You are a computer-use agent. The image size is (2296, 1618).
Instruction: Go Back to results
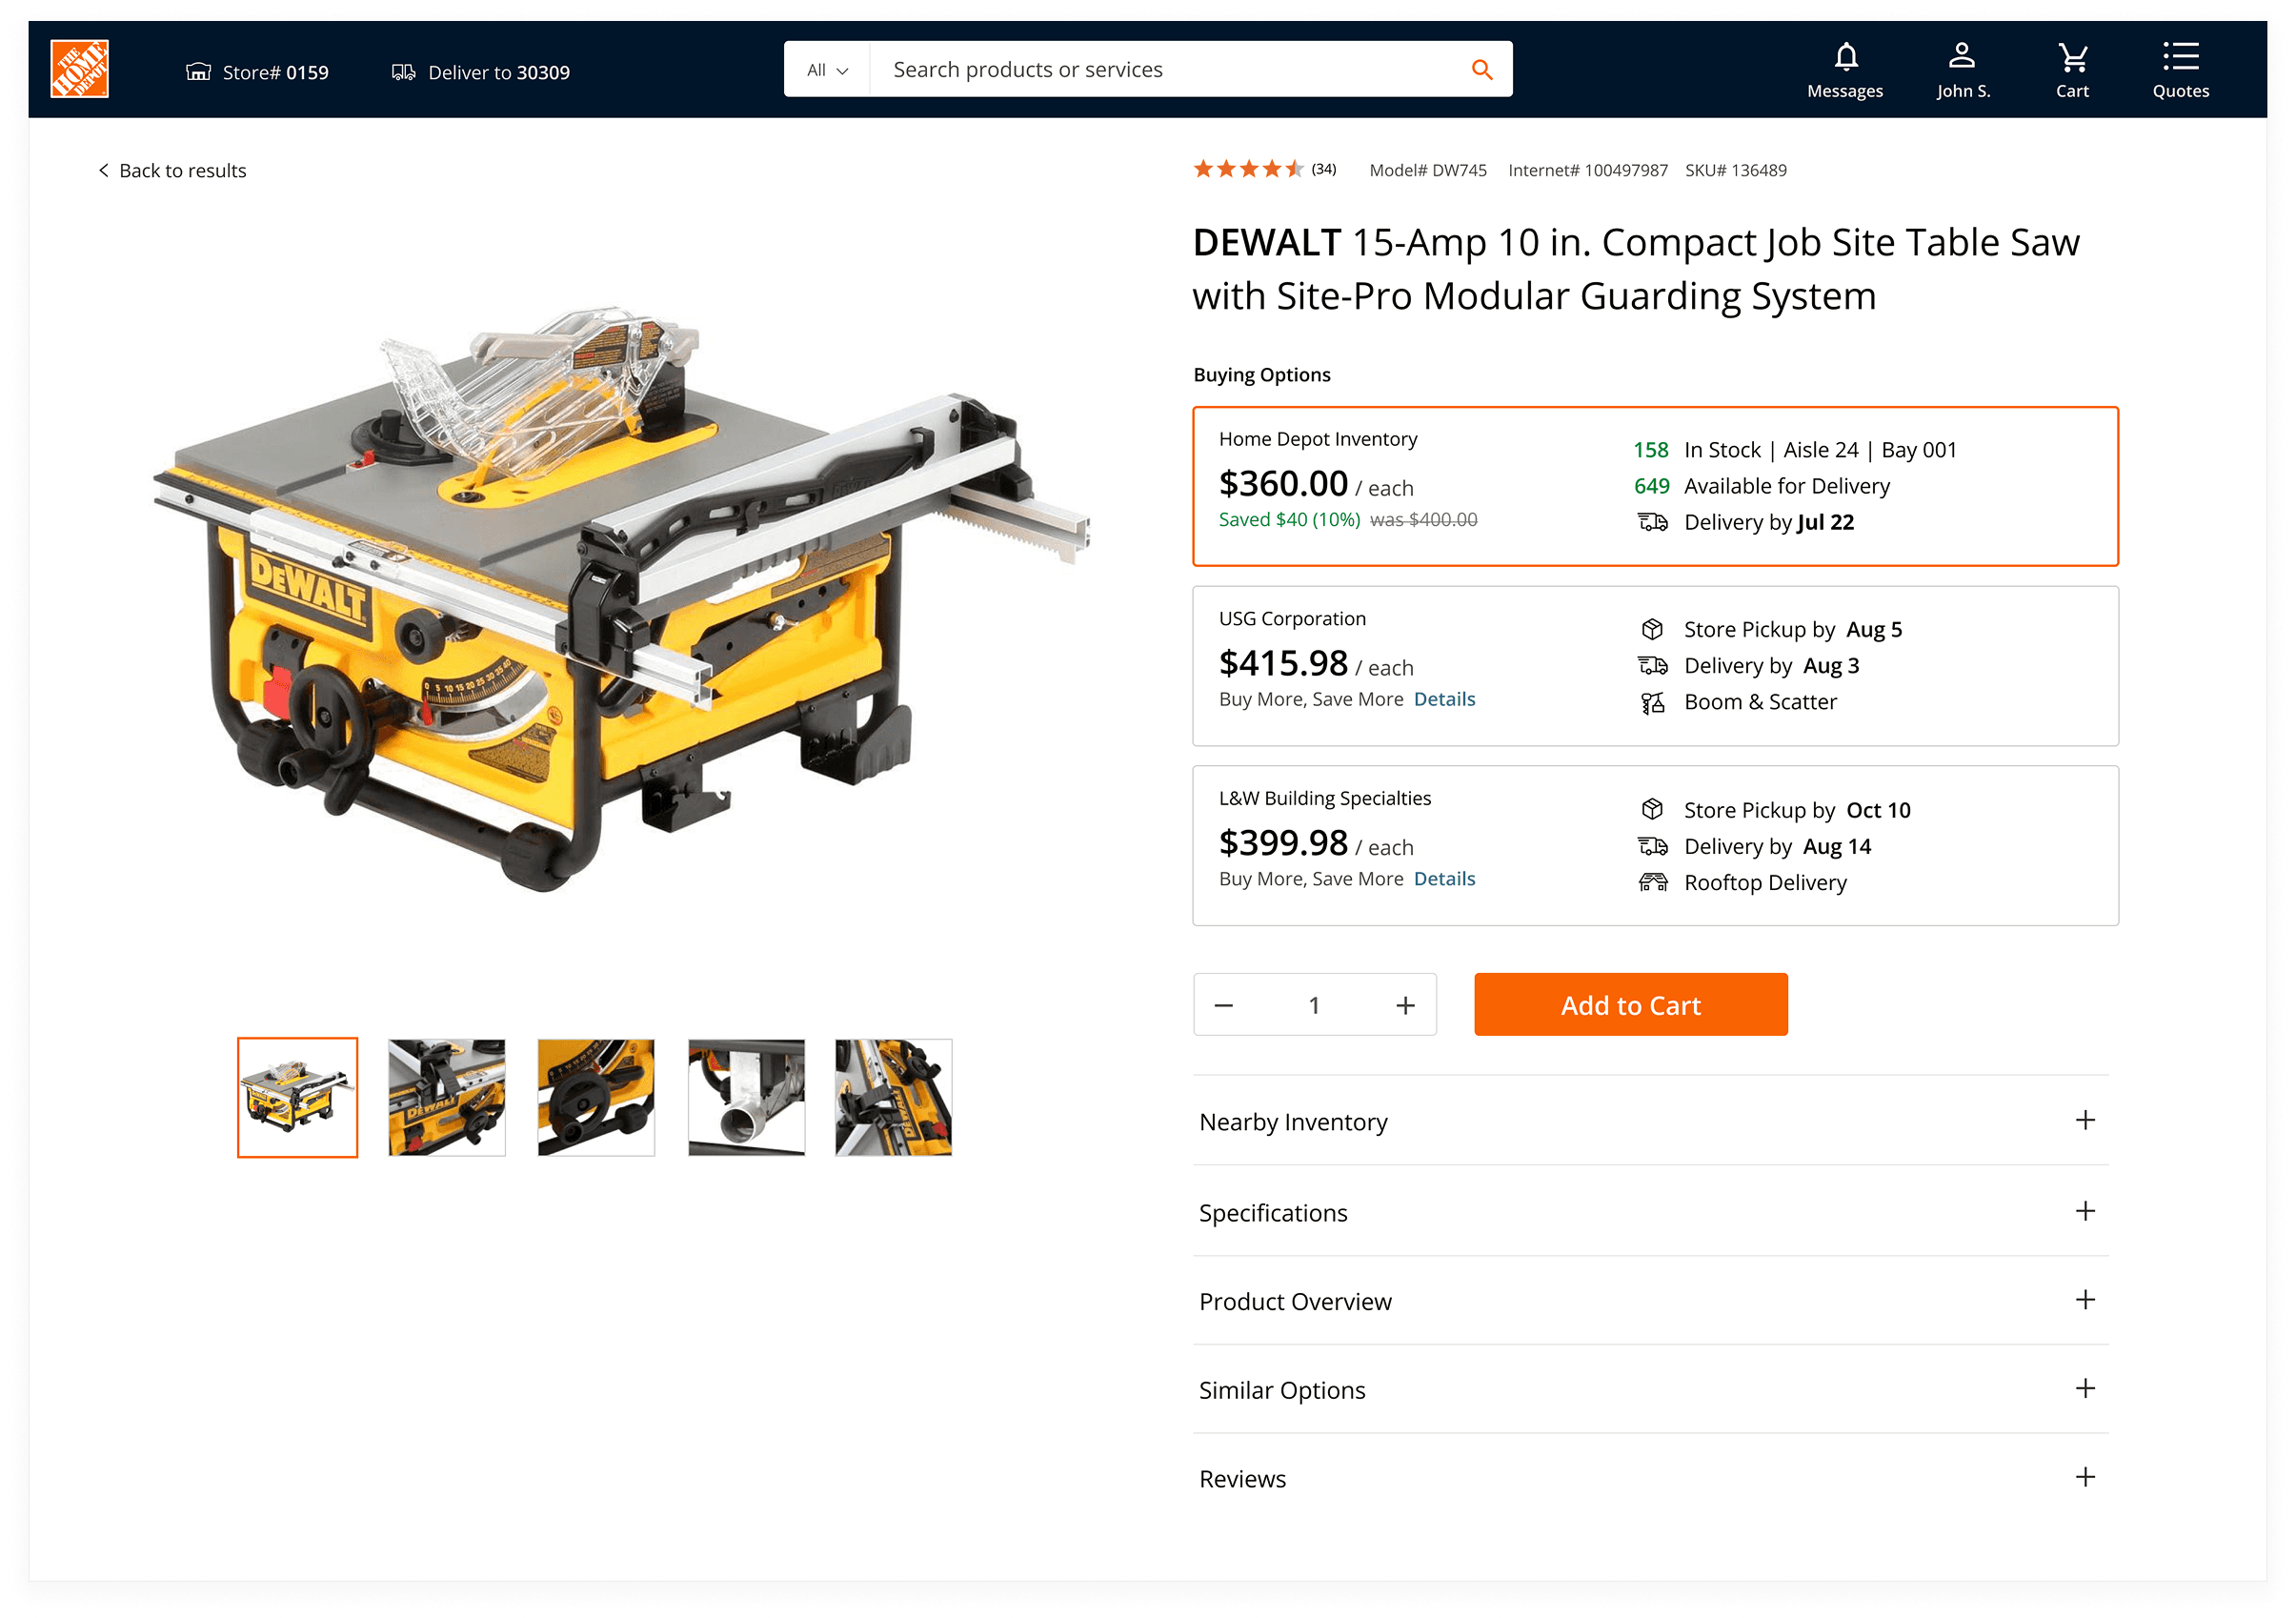point(172,170)
